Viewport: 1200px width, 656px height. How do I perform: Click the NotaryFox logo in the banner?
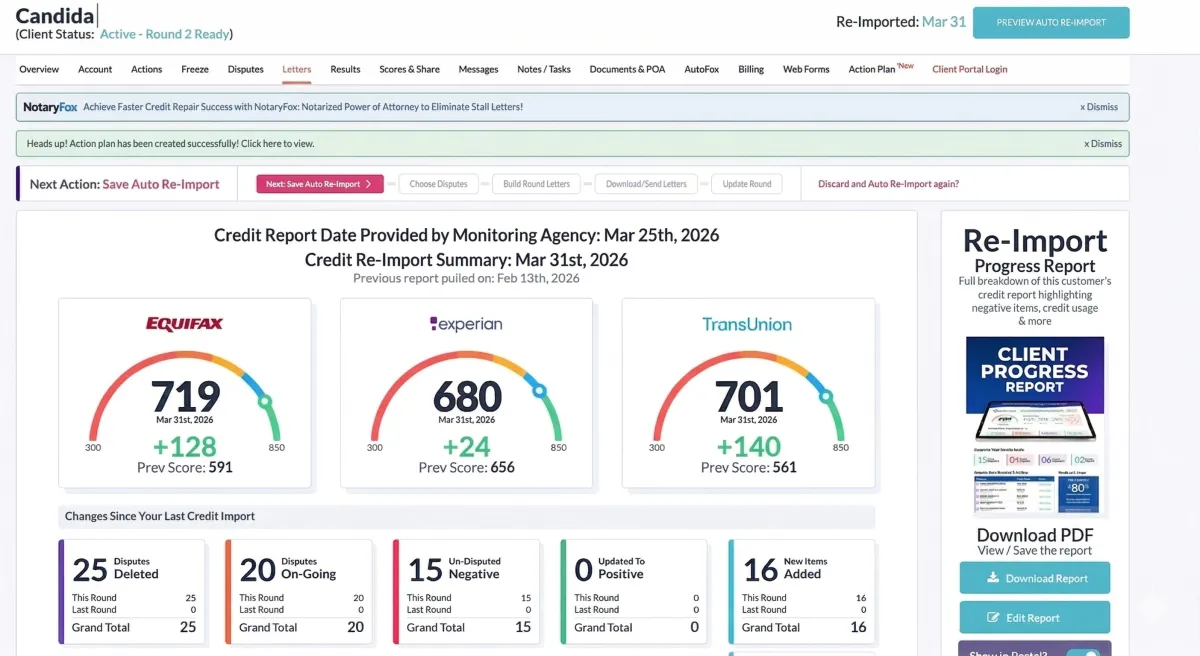pyautogui.click(x=50, y=107)
